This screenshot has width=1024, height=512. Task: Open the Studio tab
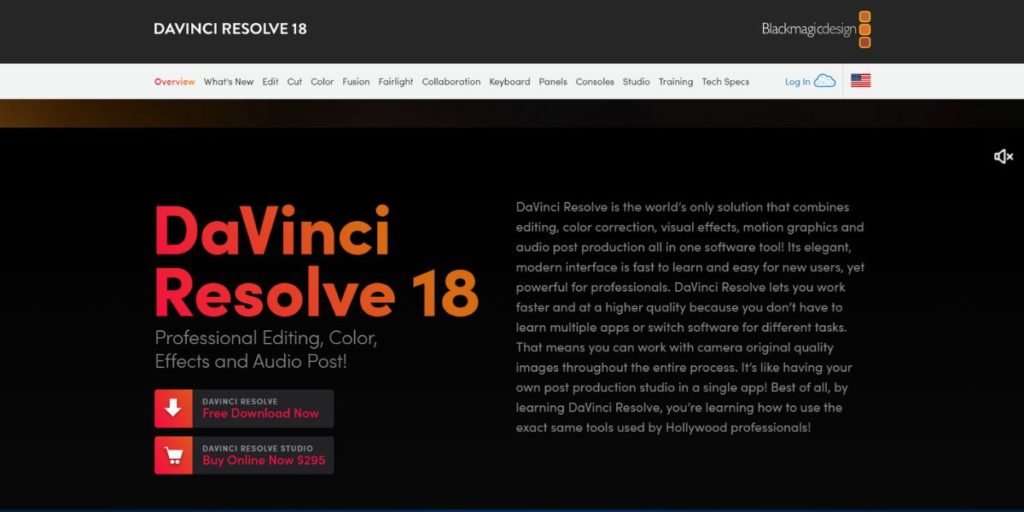coord(636,82)
